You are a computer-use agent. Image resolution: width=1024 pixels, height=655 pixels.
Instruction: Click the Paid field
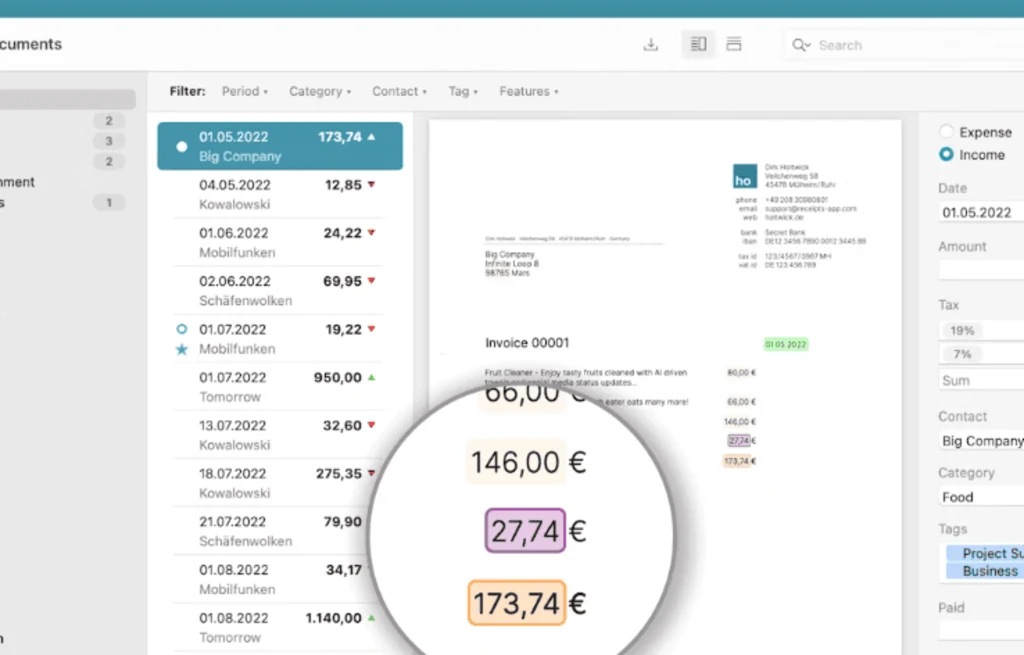[981, 630]
